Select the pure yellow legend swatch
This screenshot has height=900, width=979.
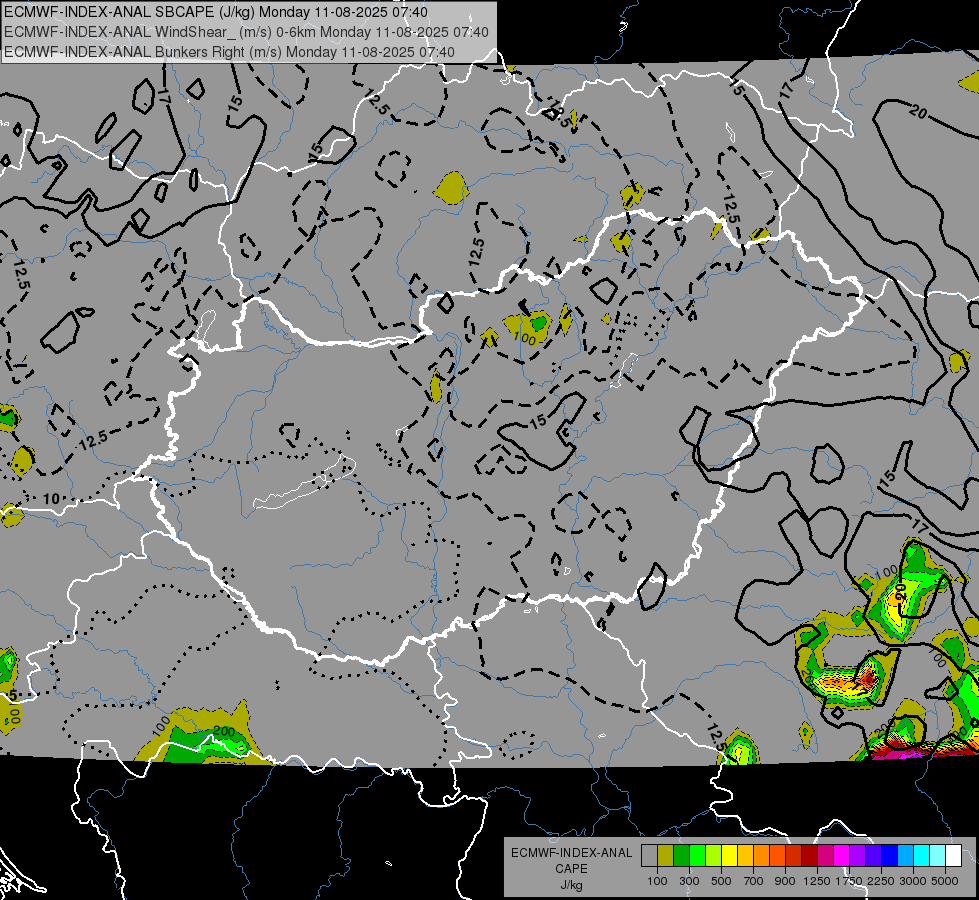tap(729, 856)
